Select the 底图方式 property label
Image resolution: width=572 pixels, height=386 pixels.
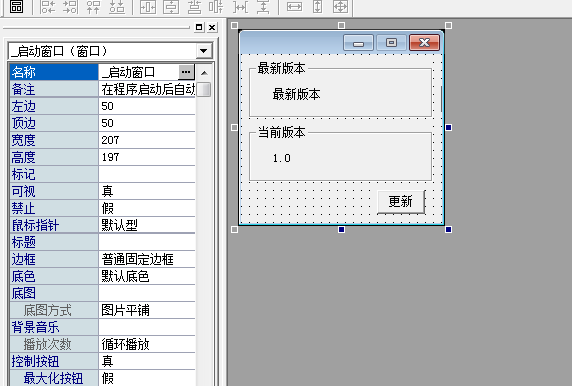coord(54,310)
